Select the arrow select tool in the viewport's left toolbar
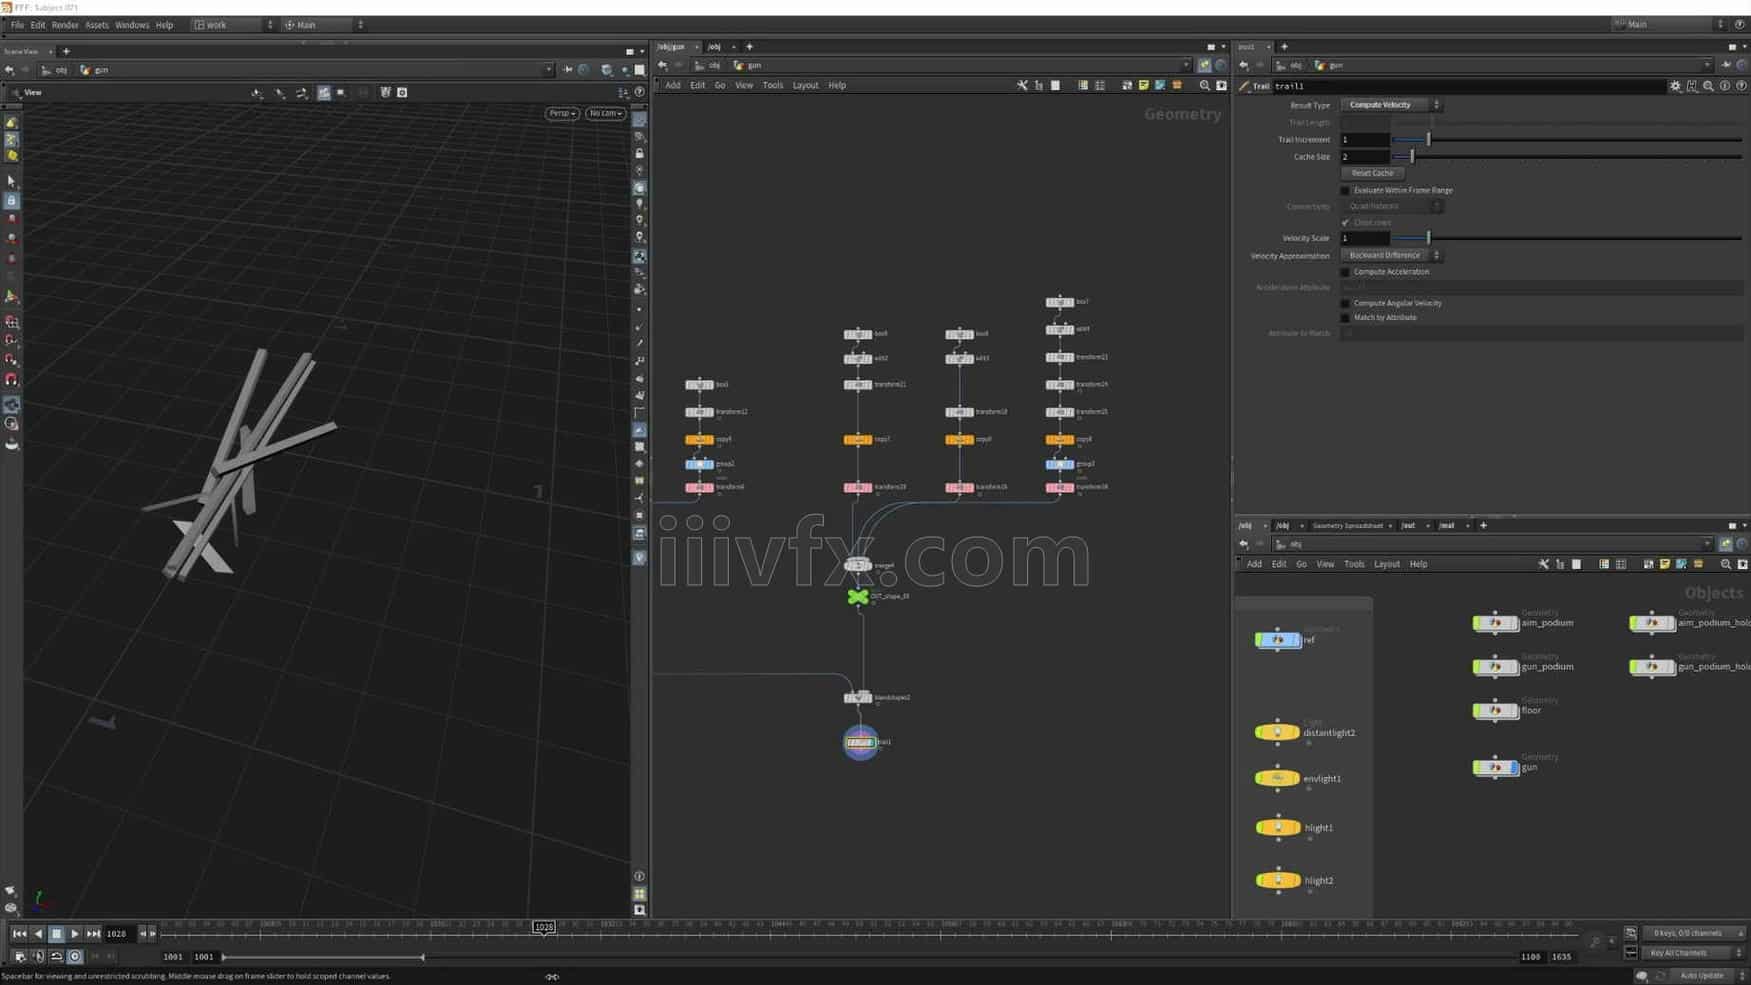The width and height of the screenshot is (1751, 985). click(12, 182)
